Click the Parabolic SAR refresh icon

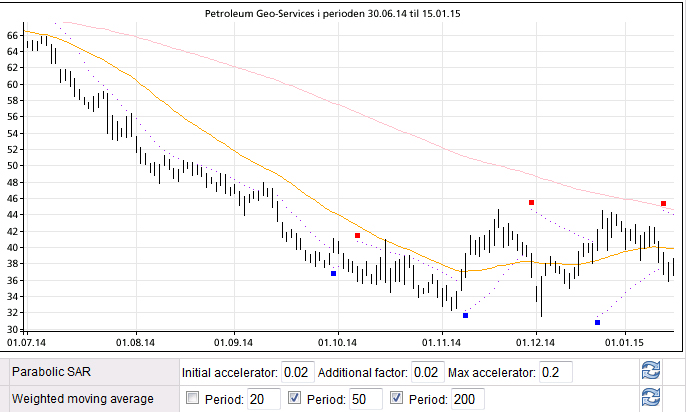(652, 372)
